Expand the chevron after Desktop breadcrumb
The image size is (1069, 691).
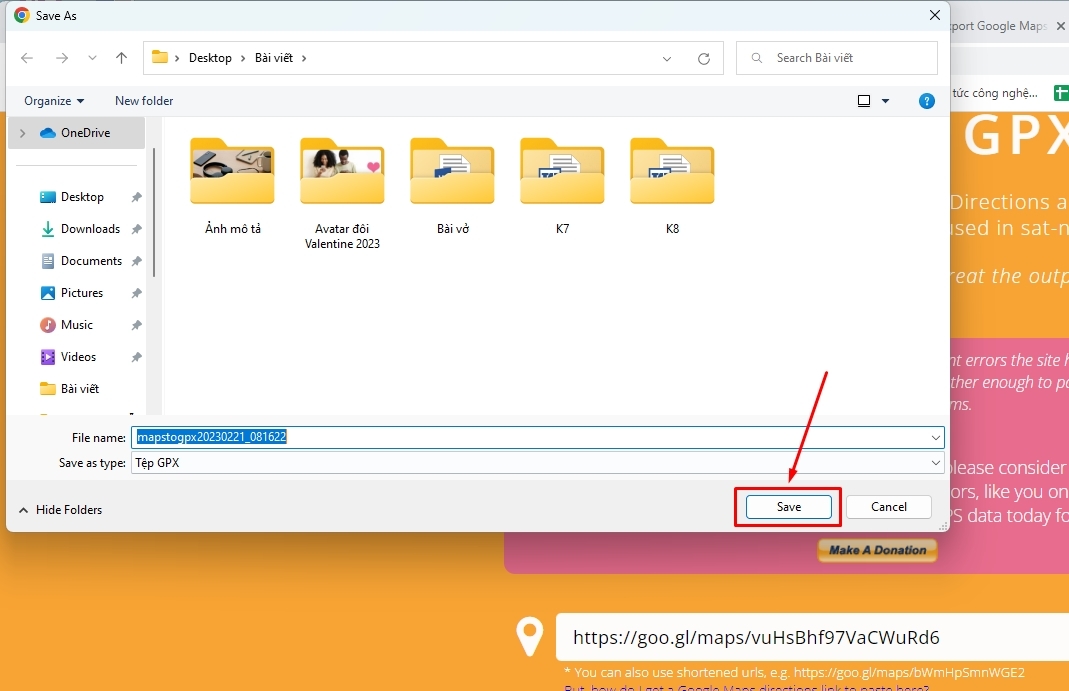point(243,58)
